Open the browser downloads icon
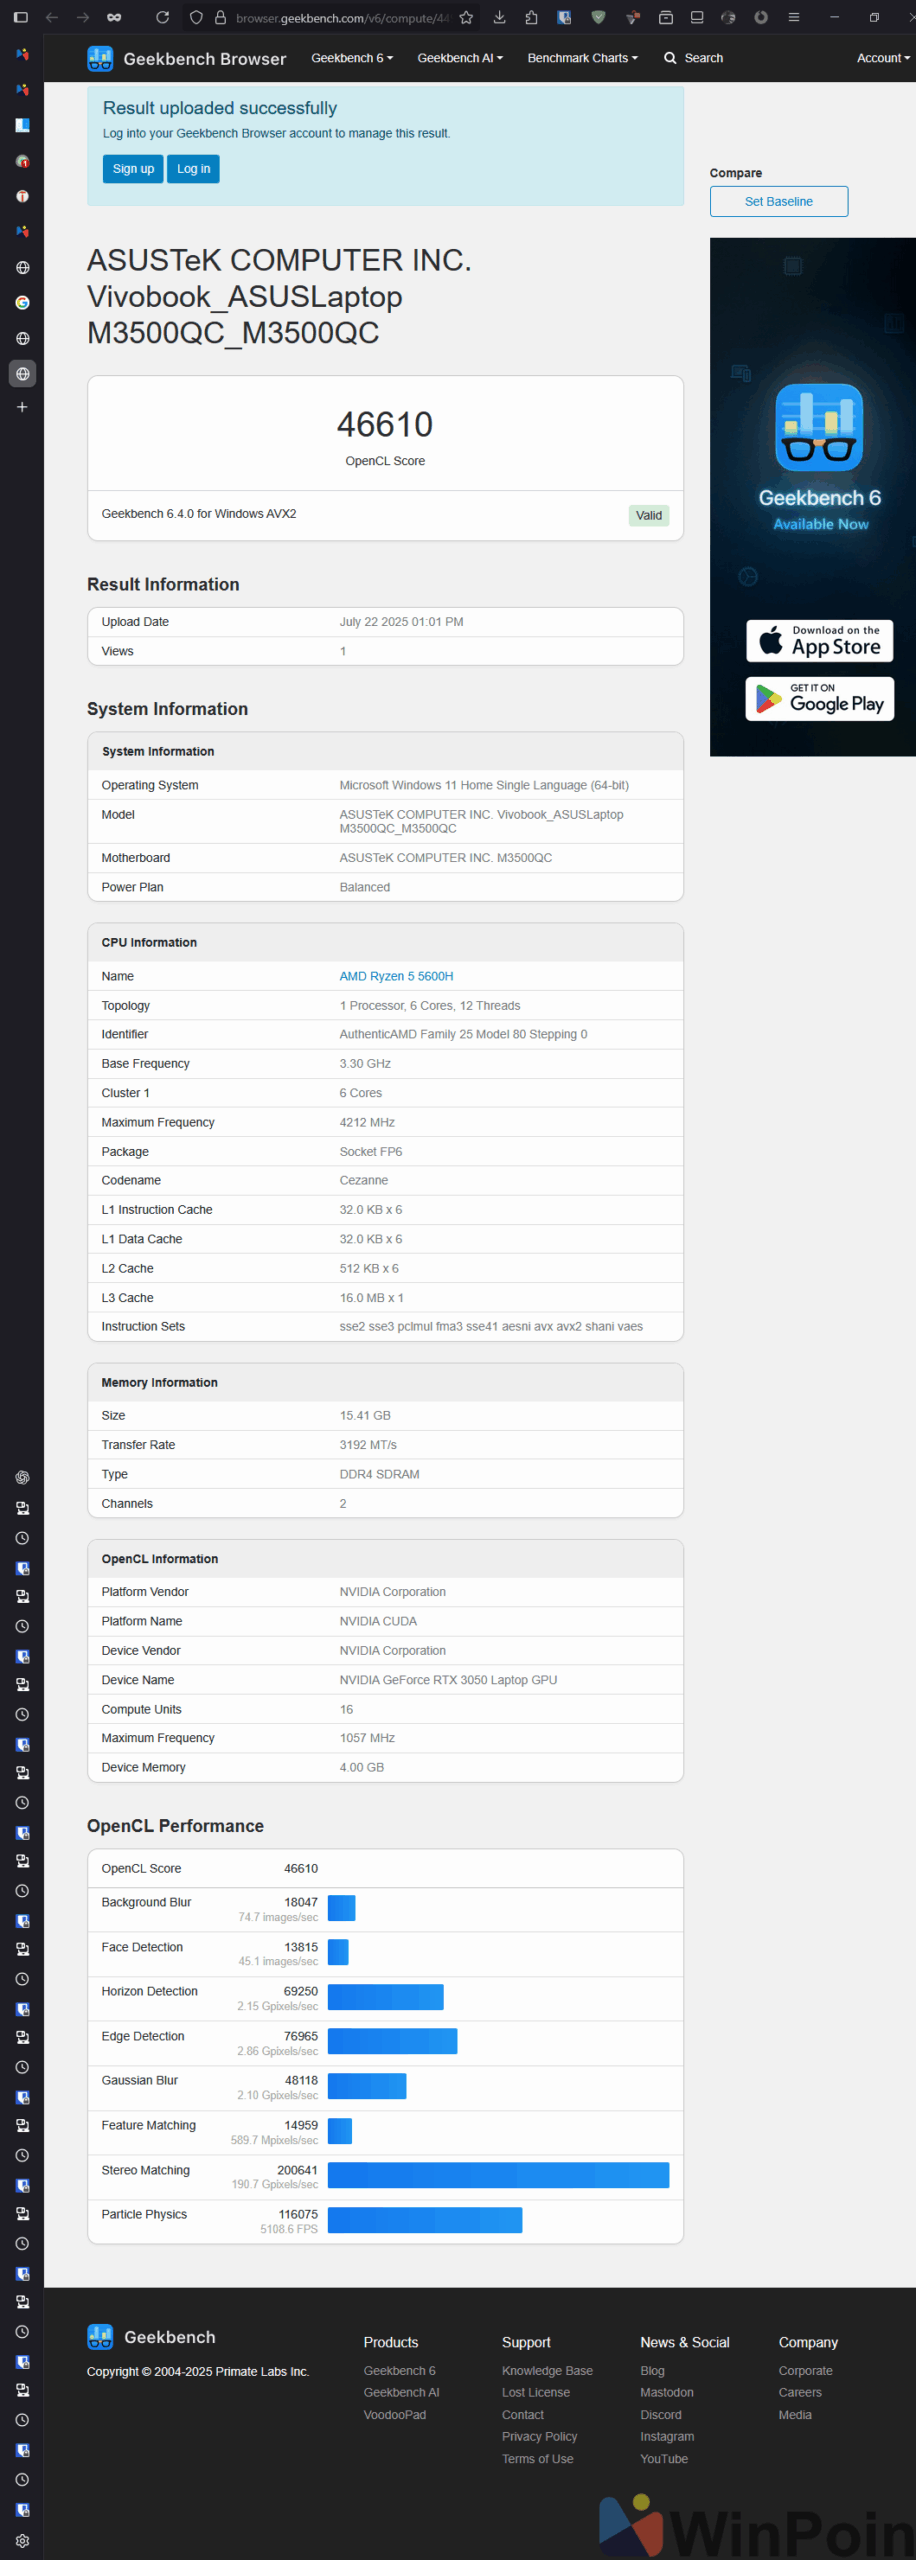Image resolution: width=916 pixels, height=2560 pixels. click(x=499, y=17)
